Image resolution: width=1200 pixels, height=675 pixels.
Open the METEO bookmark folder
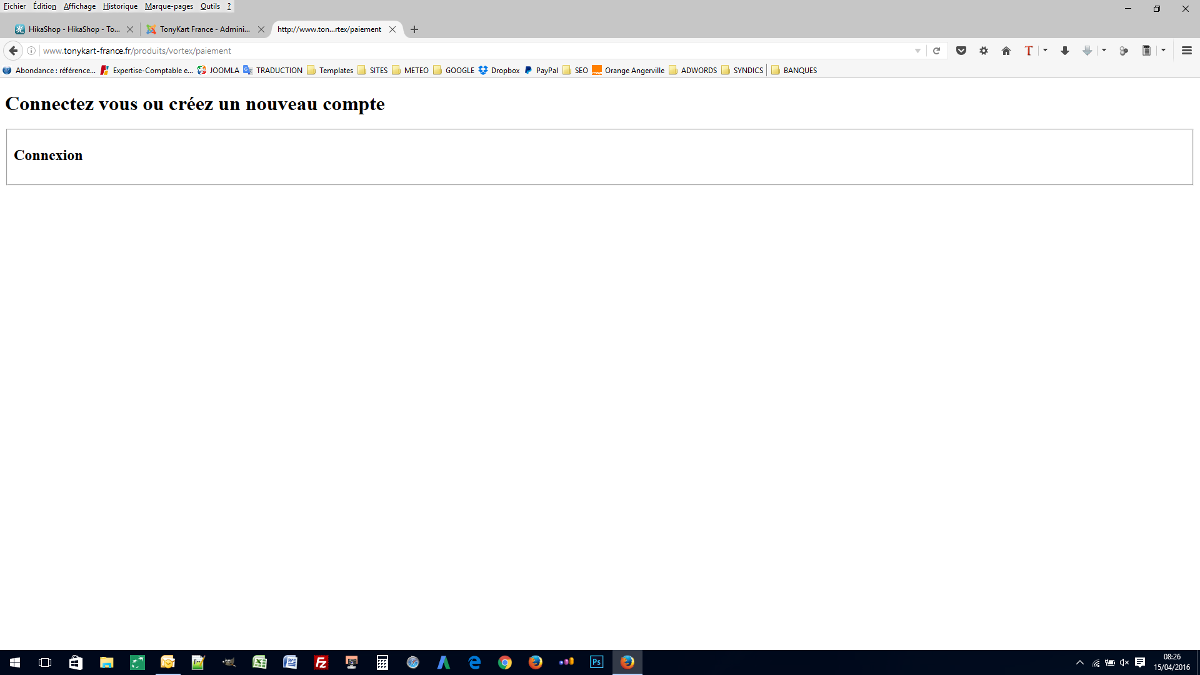pyautogui.click(x=410, y=70)
